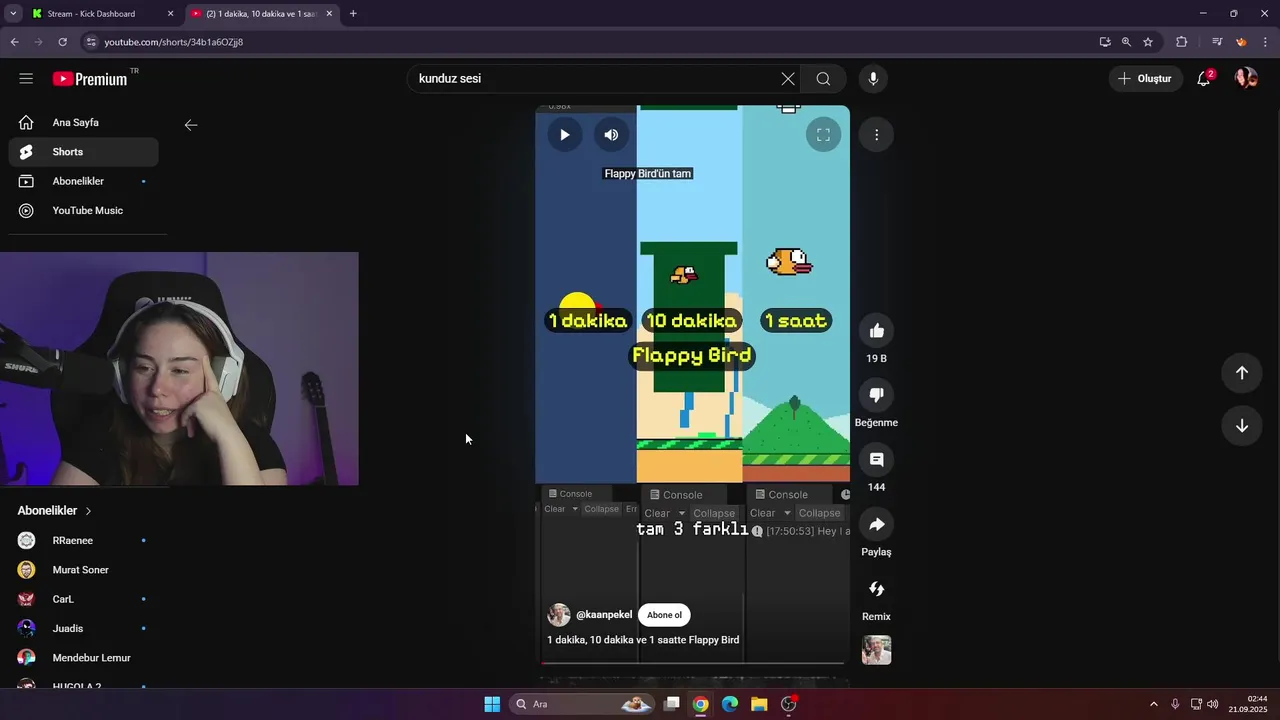The image size is (1280, 720).
Task: Start voice search with microphone
Action: [873, 79]
